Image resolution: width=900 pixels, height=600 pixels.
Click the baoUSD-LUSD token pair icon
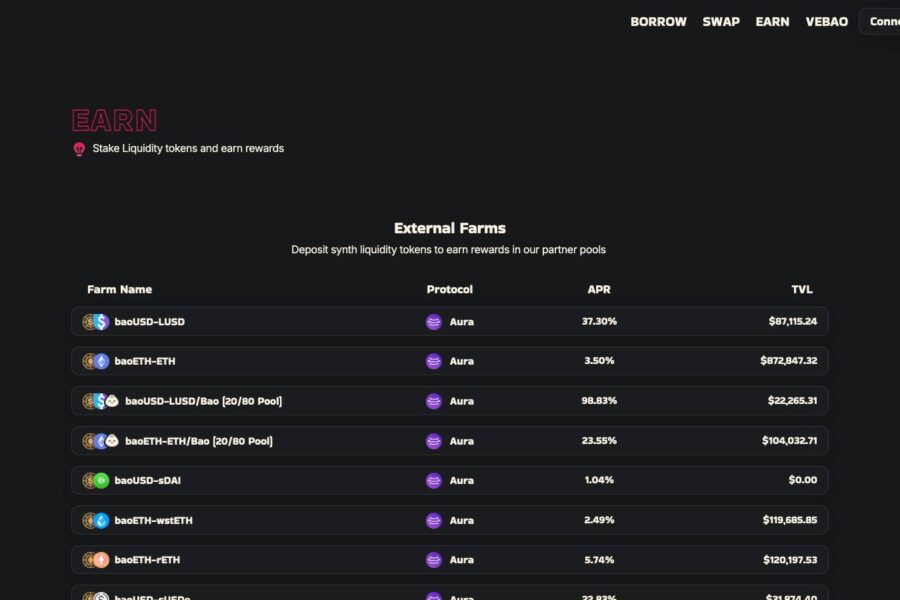click(95, 322)
